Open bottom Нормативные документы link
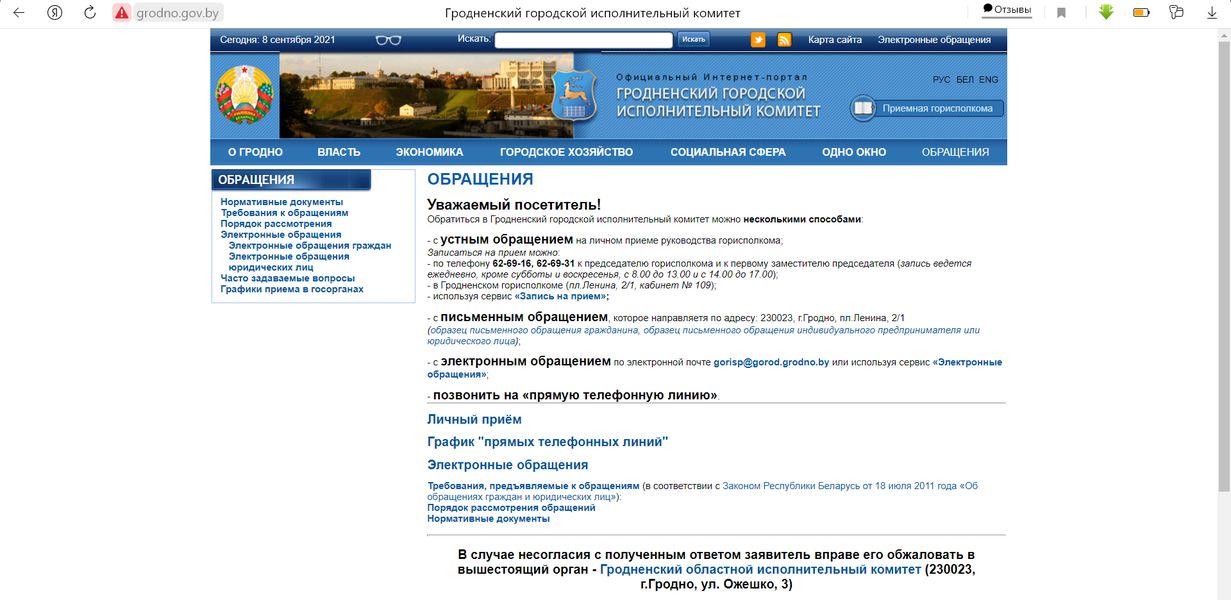The height and width of the screenshot is (600, 1231). tap(488, 519)
